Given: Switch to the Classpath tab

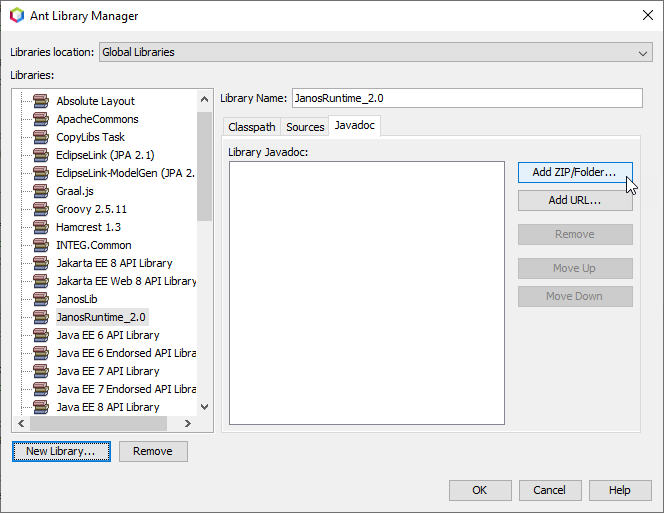Looking at the screenshot, I should pyautogui.click(x=252, y=127).
